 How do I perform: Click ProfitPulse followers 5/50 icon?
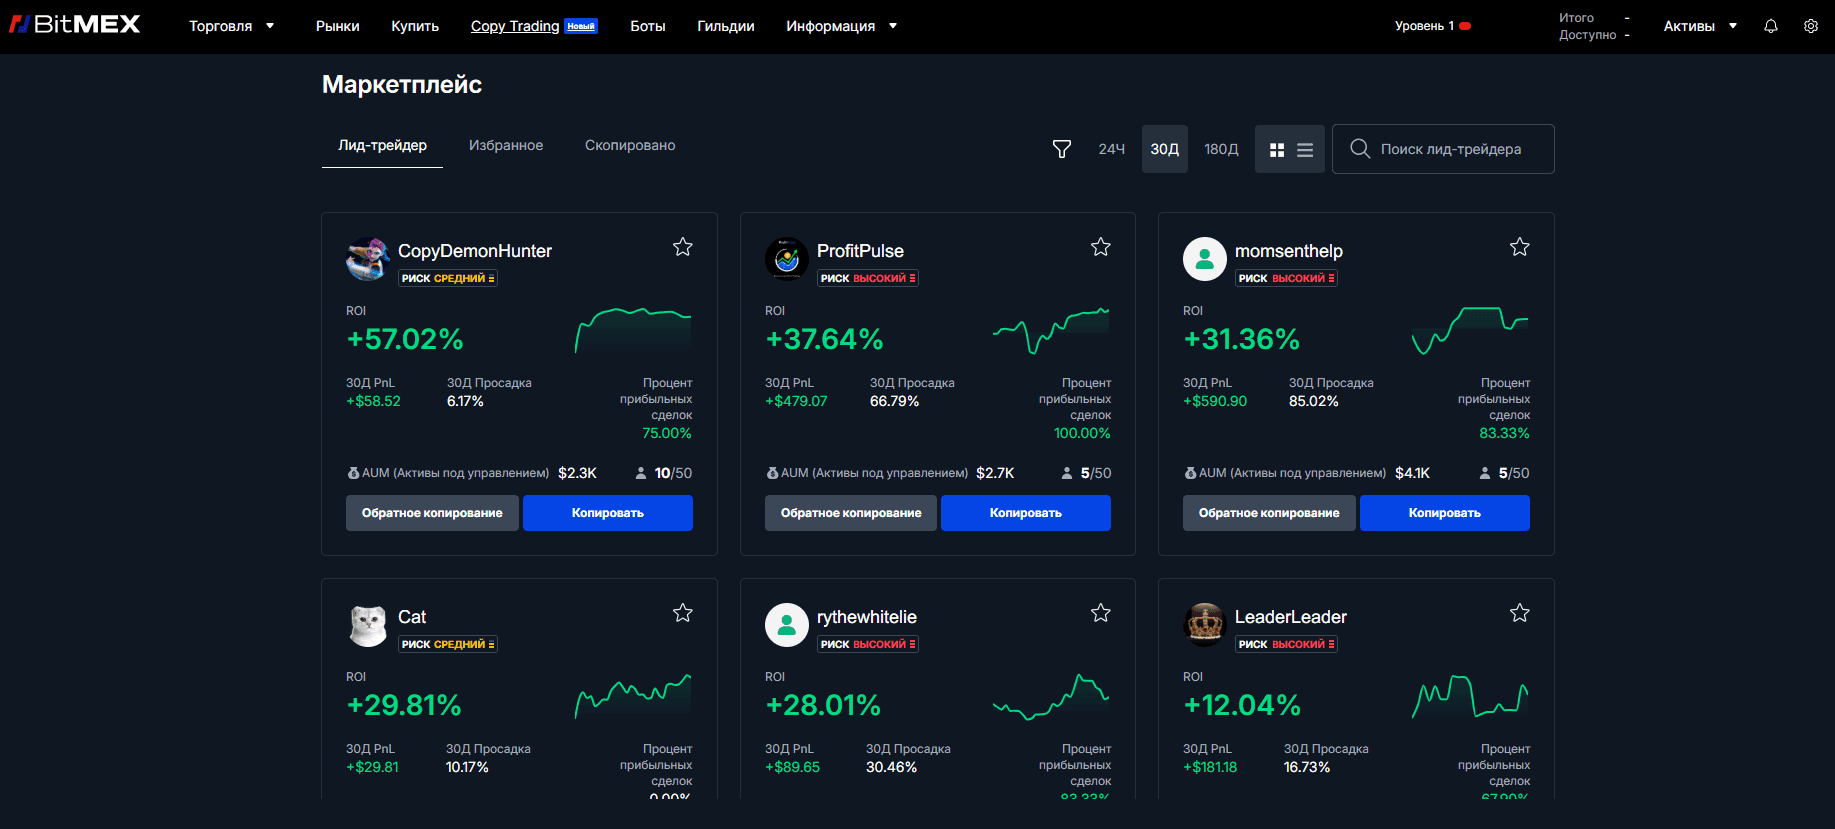pyautogui.click(x=1068, y=473)
